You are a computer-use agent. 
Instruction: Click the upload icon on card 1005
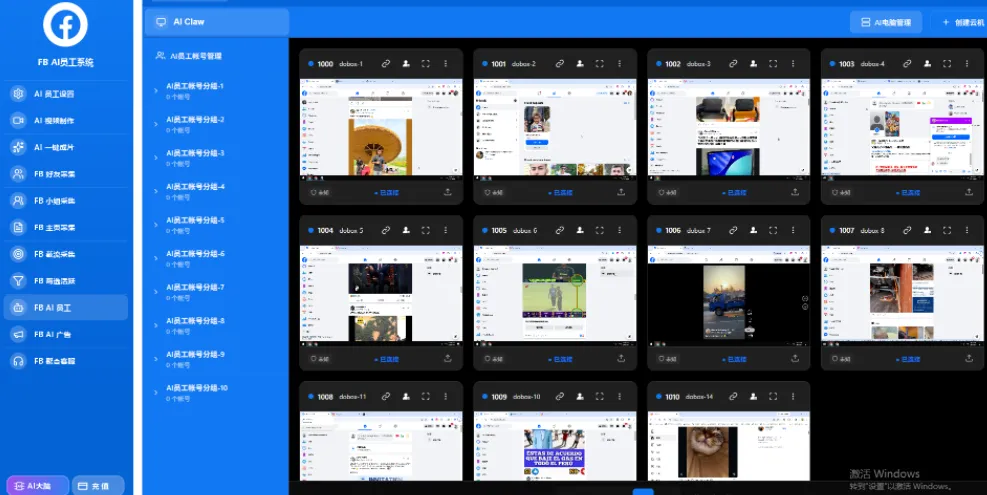click(621, 358)
